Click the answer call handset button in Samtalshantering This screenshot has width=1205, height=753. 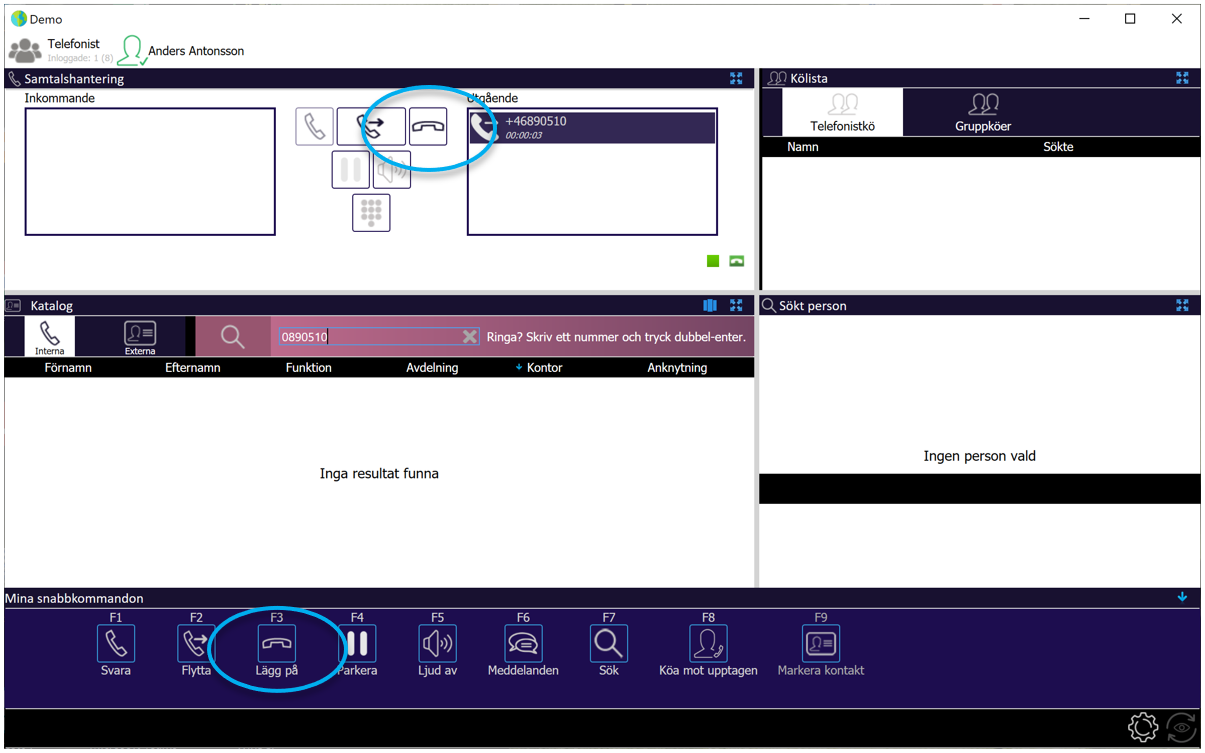click(x=314, y=127)
